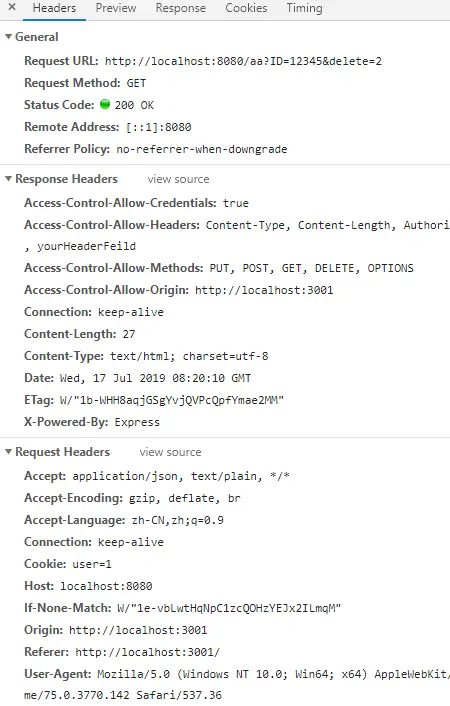This screenshot has height=706, width=450.
Task: Collapse the General section triangle
Action: pos(8,37)
